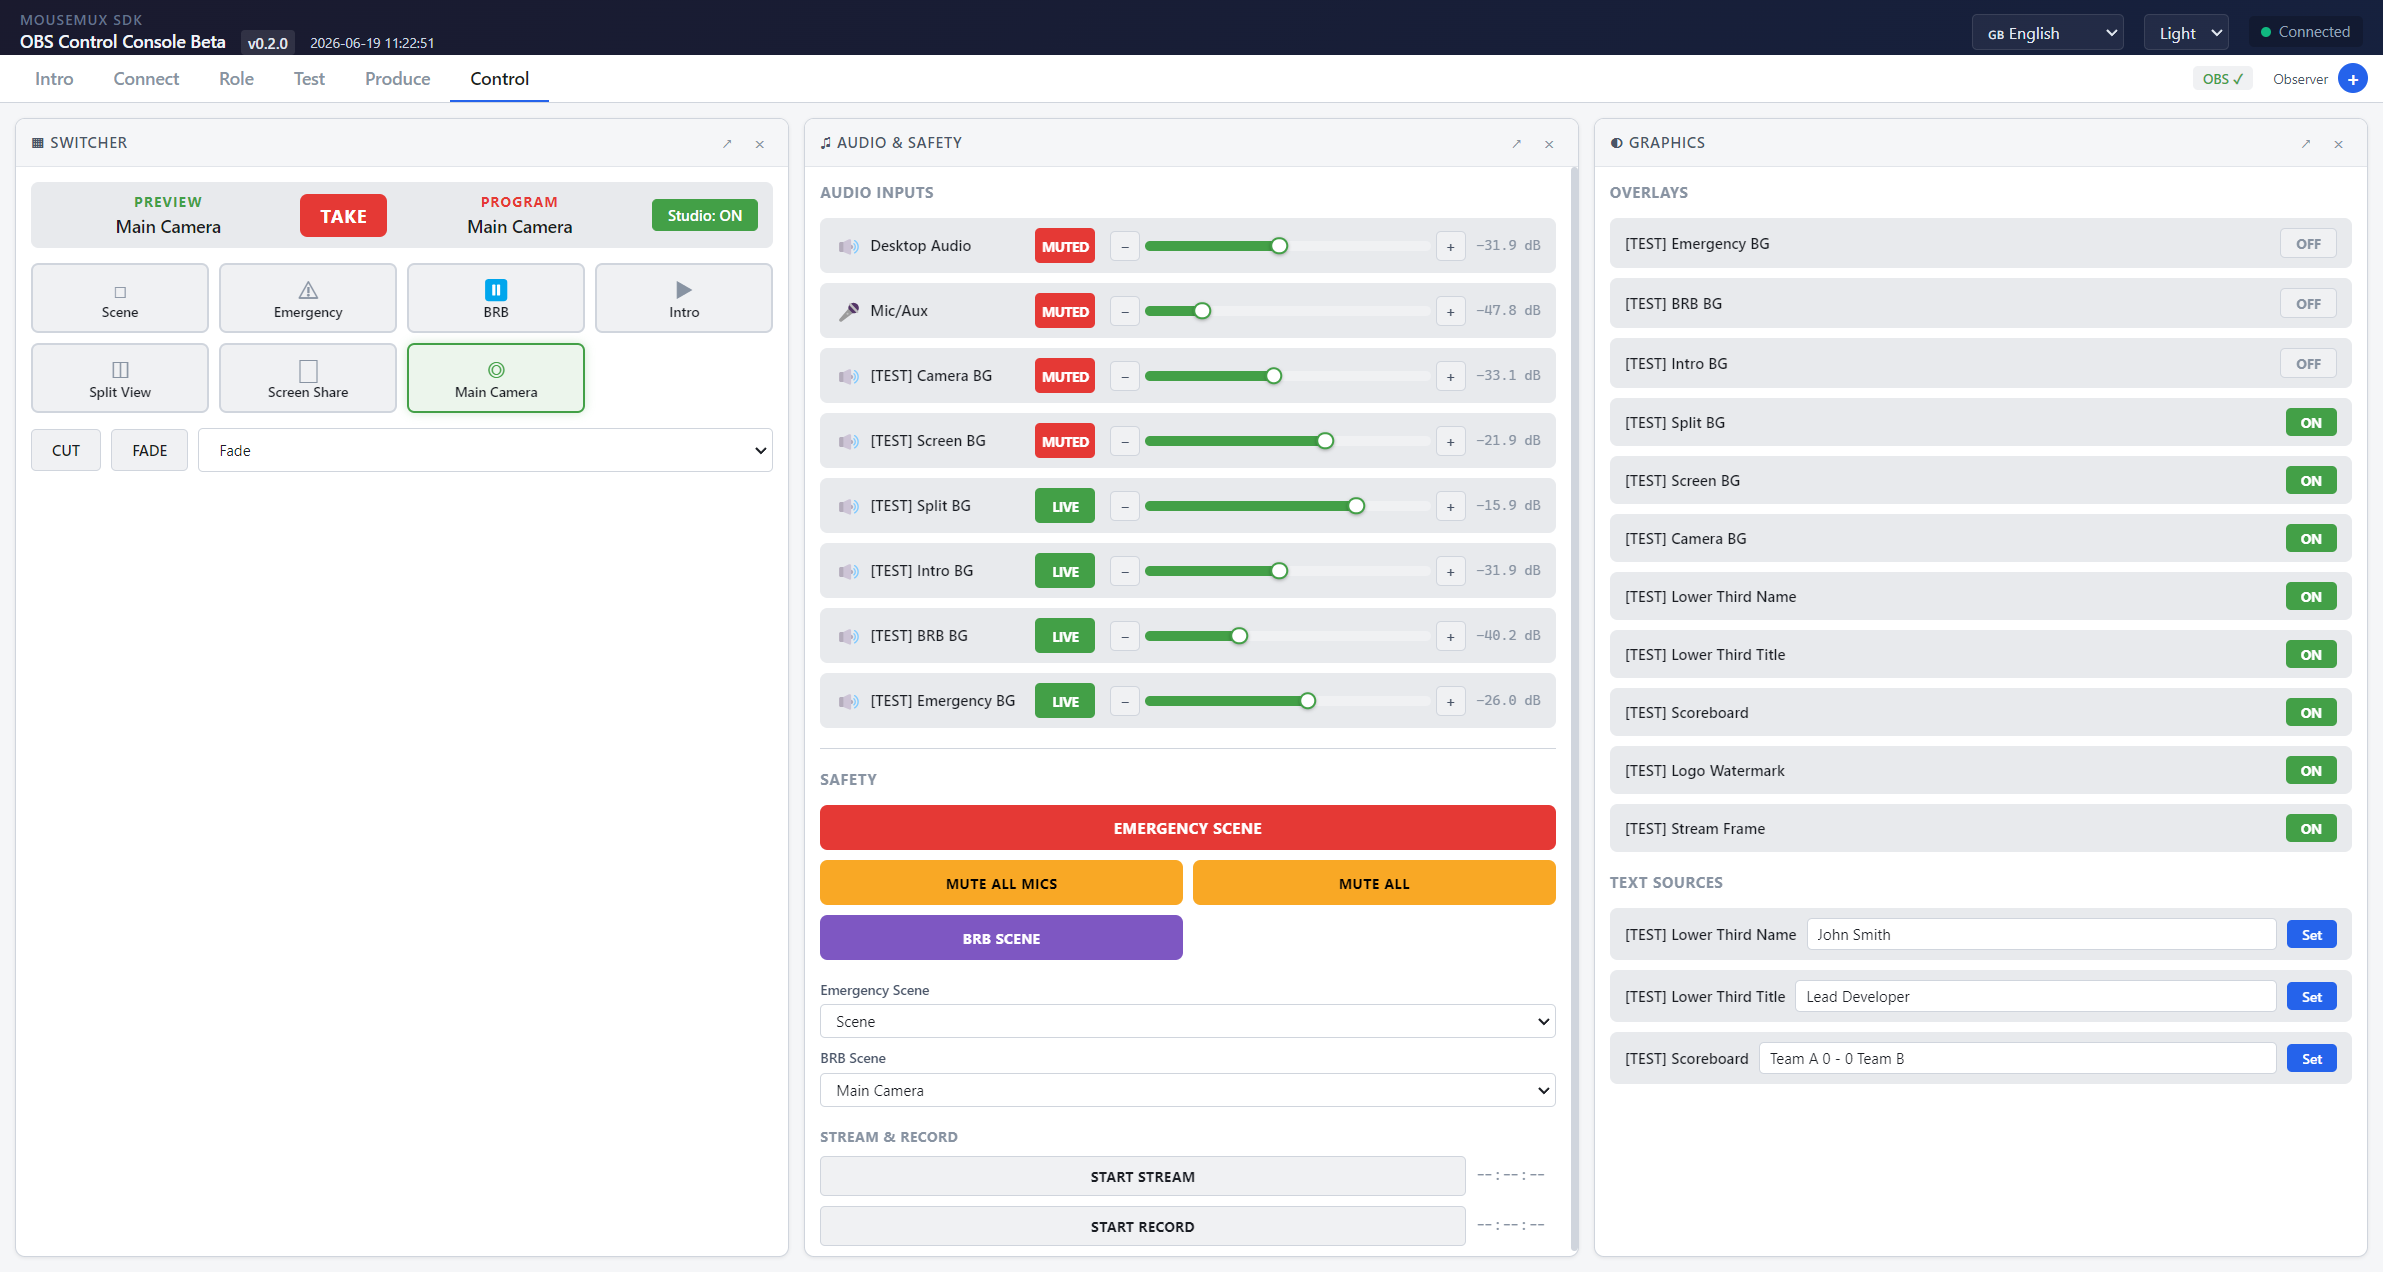
Task: Open the Produce tab
Action: point(397,79)
